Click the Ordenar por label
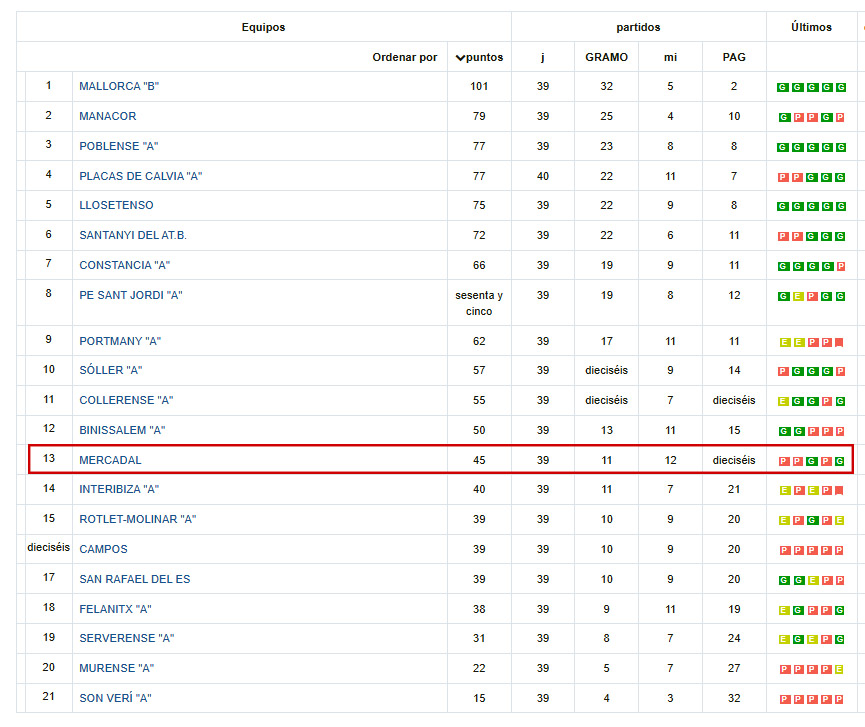Screen dimensions: 865x727 (x=405, y=57)
